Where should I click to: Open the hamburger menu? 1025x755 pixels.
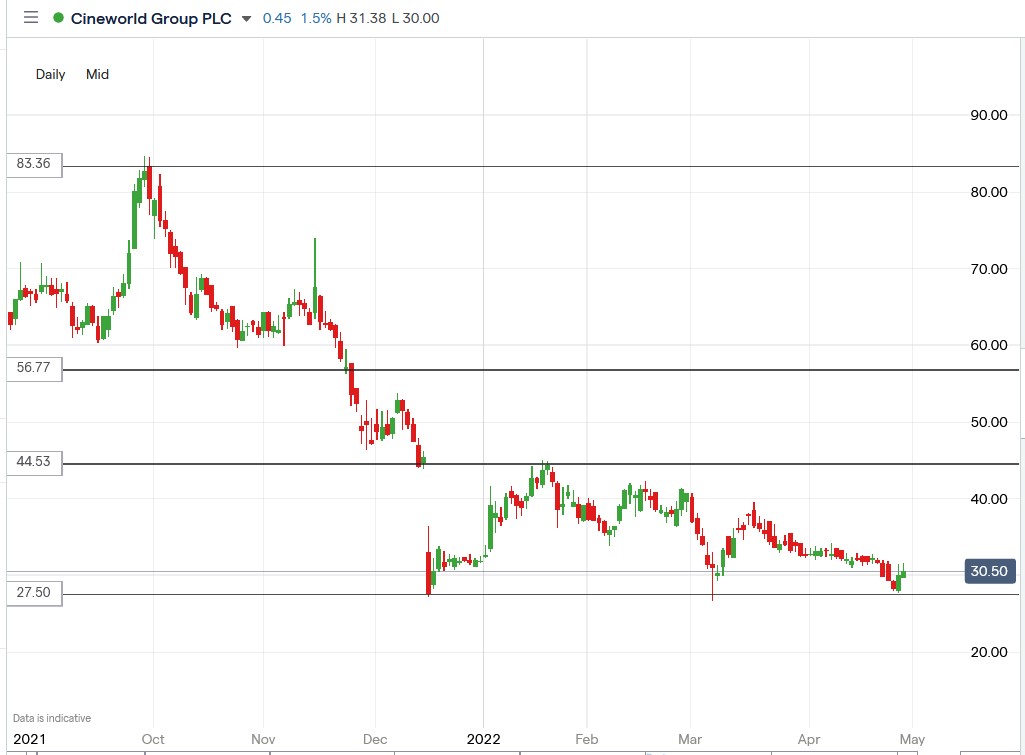30,17
